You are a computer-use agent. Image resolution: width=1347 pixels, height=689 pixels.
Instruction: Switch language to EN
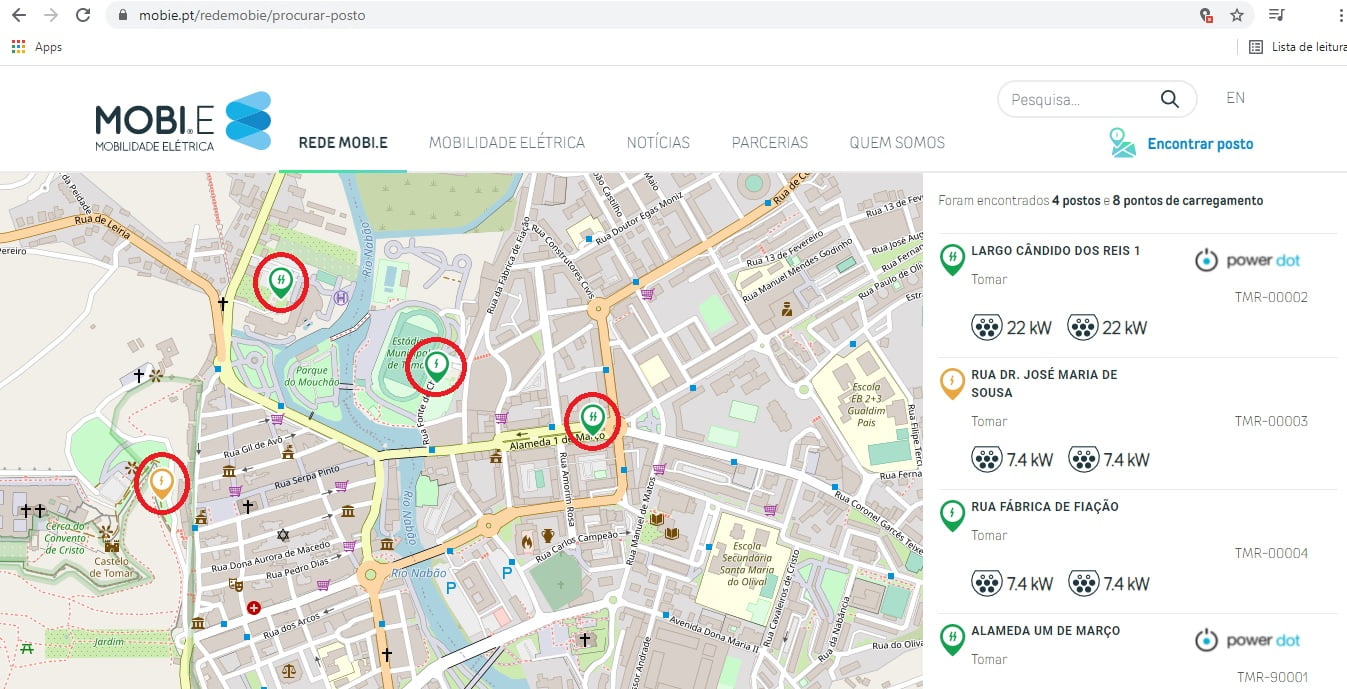(x=1236, y=98)
